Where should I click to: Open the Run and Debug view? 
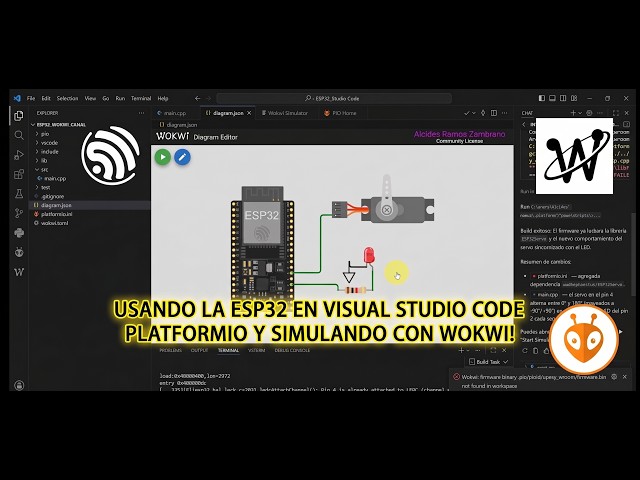tap(19, 155)
